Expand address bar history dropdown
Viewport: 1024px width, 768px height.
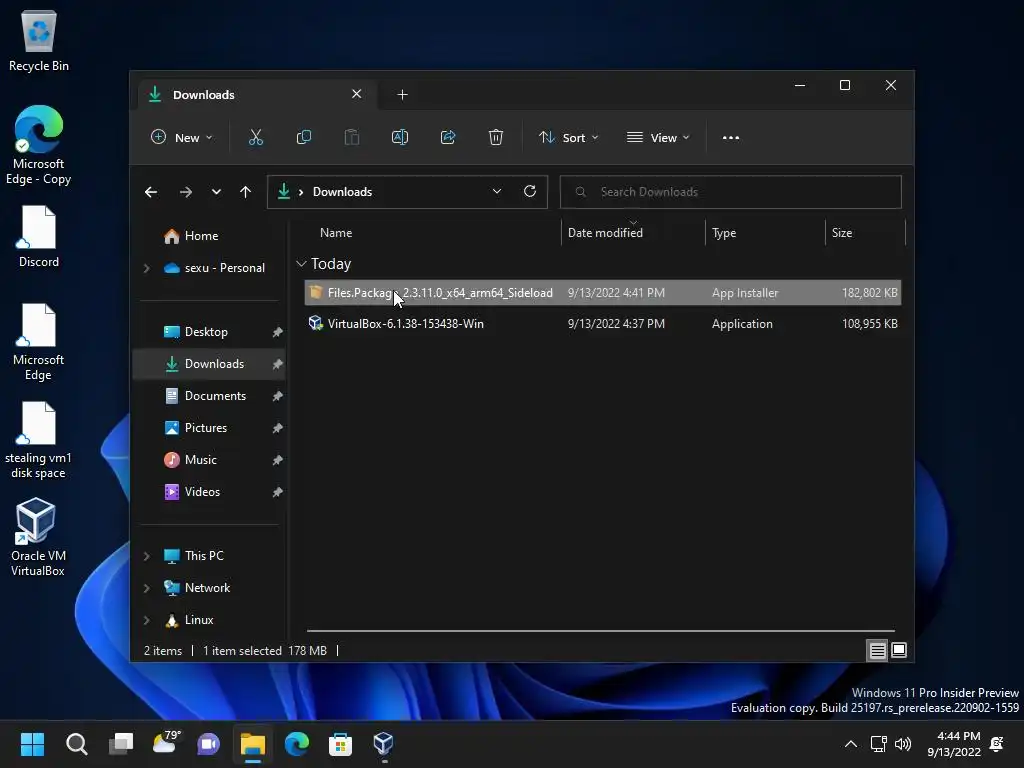pyautogui.click(x=497, y=191)
